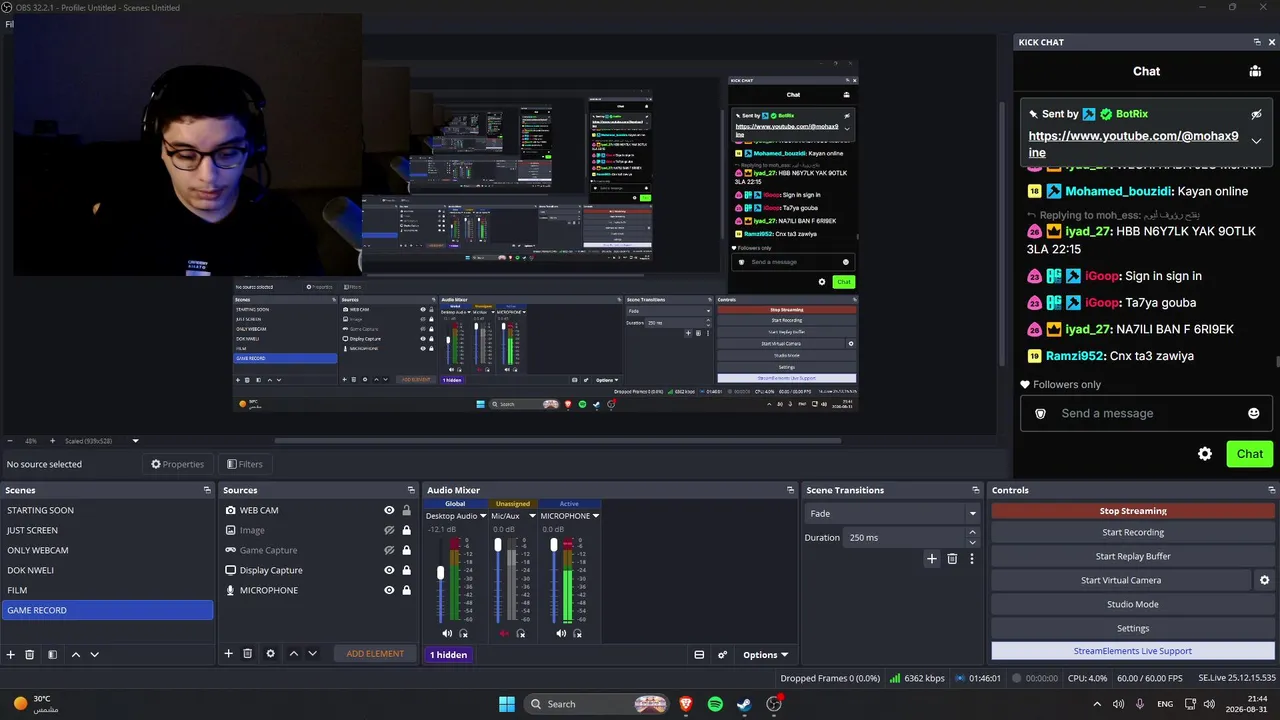Open preview zoom scale dropdown arrow
Screen dimensions: 1280x720
(x=135, y=441)
